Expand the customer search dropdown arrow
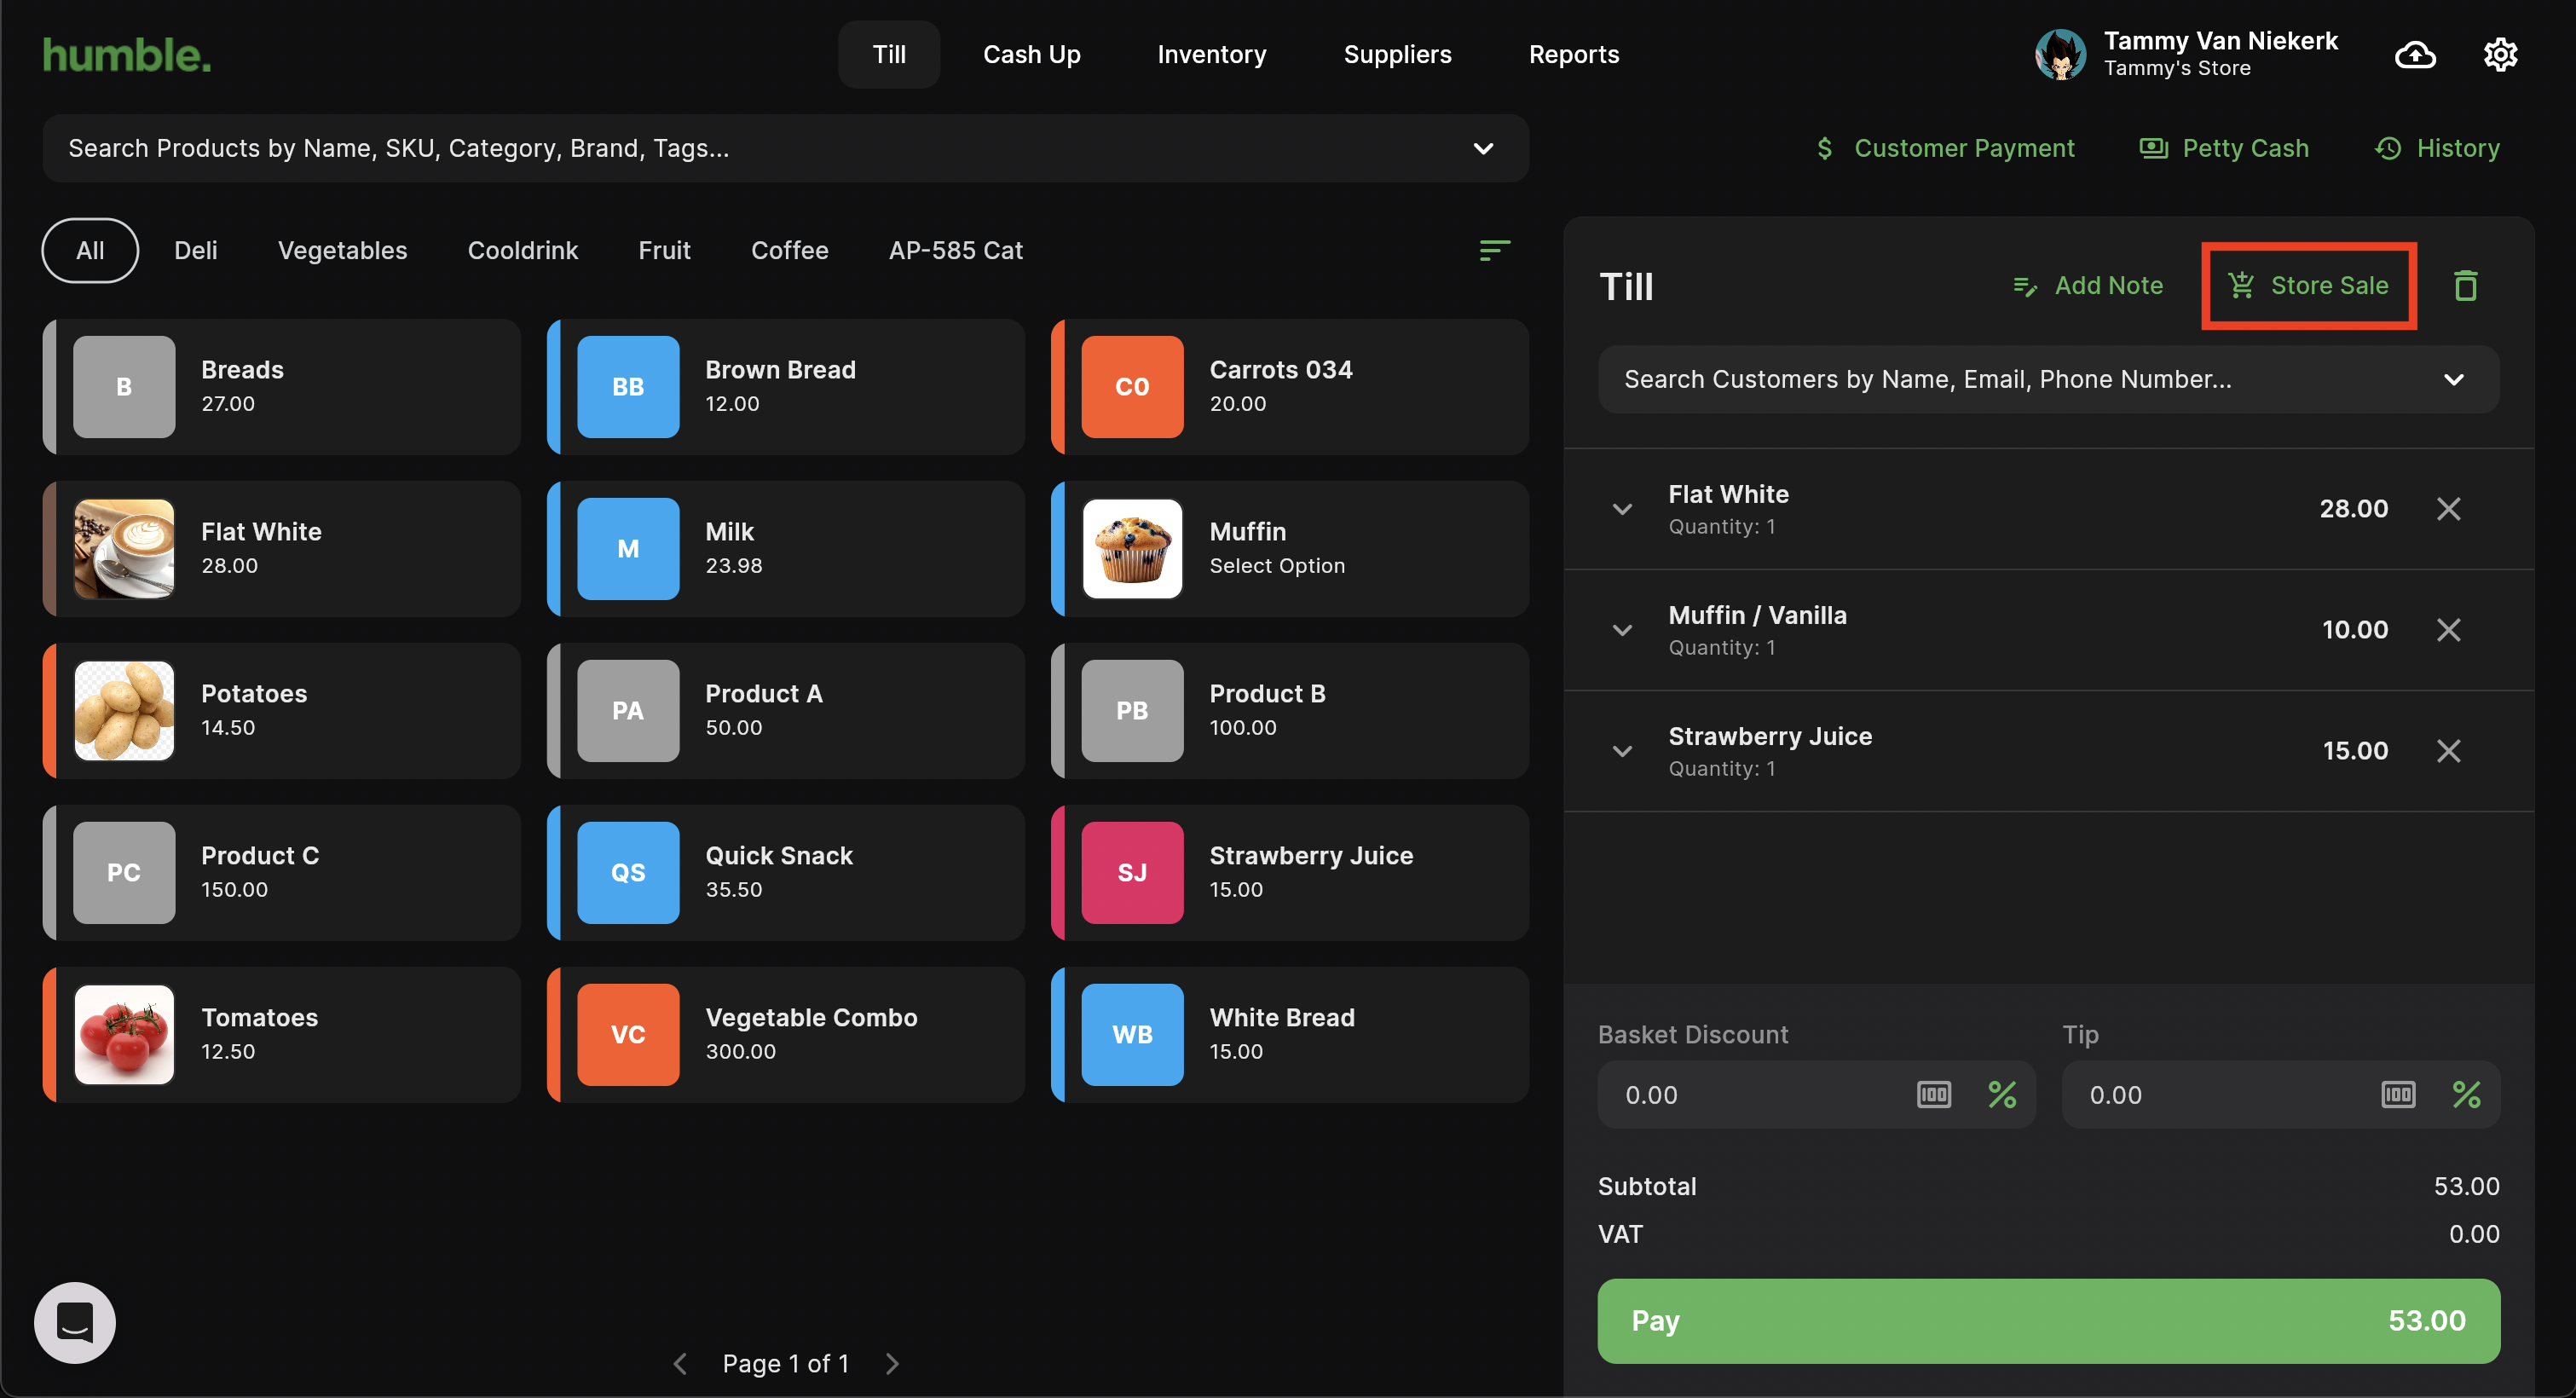 (x=2453, y=379)
